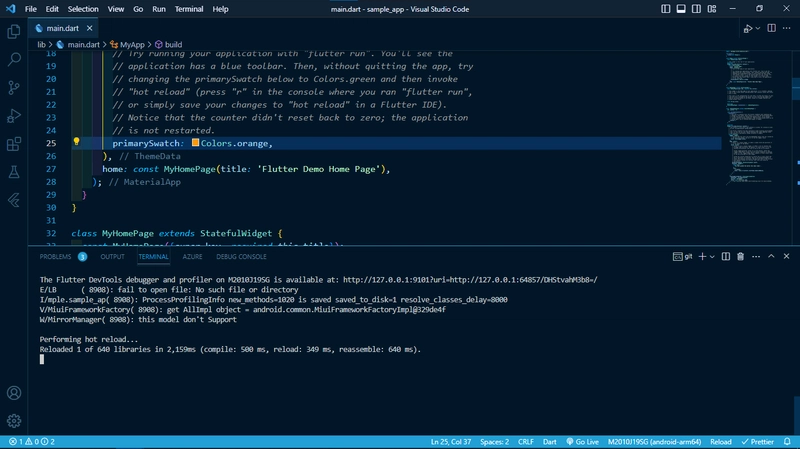Viewport: 800px width, 449px height.
Task: Split the terminal pane
Action: pos(724,256)
